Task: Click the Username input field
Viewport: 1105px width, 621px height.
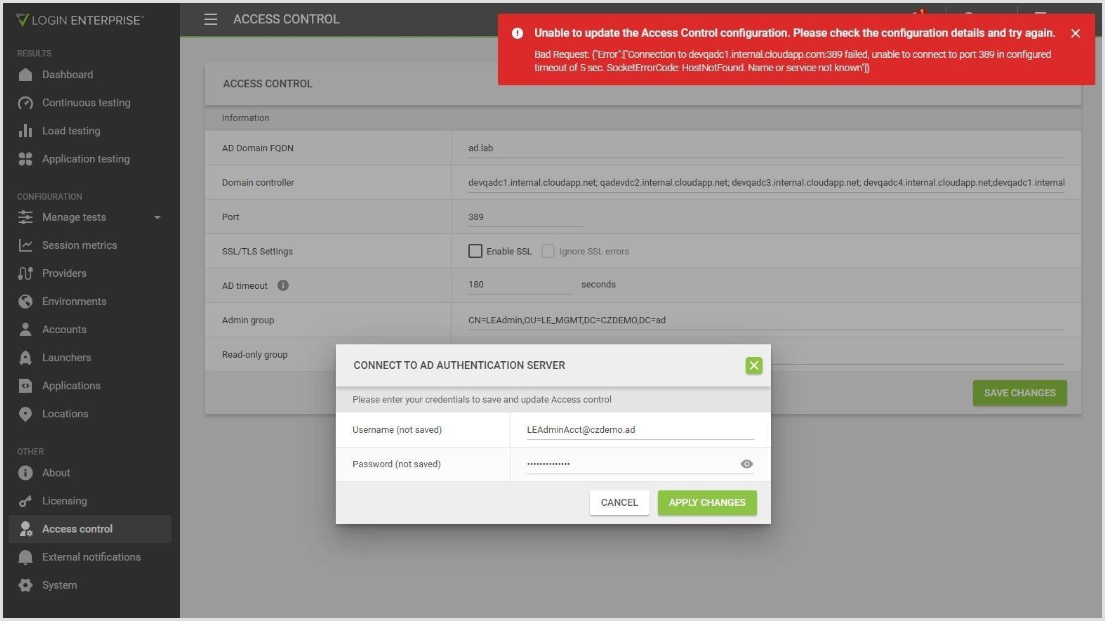Action: coord(640,429)
